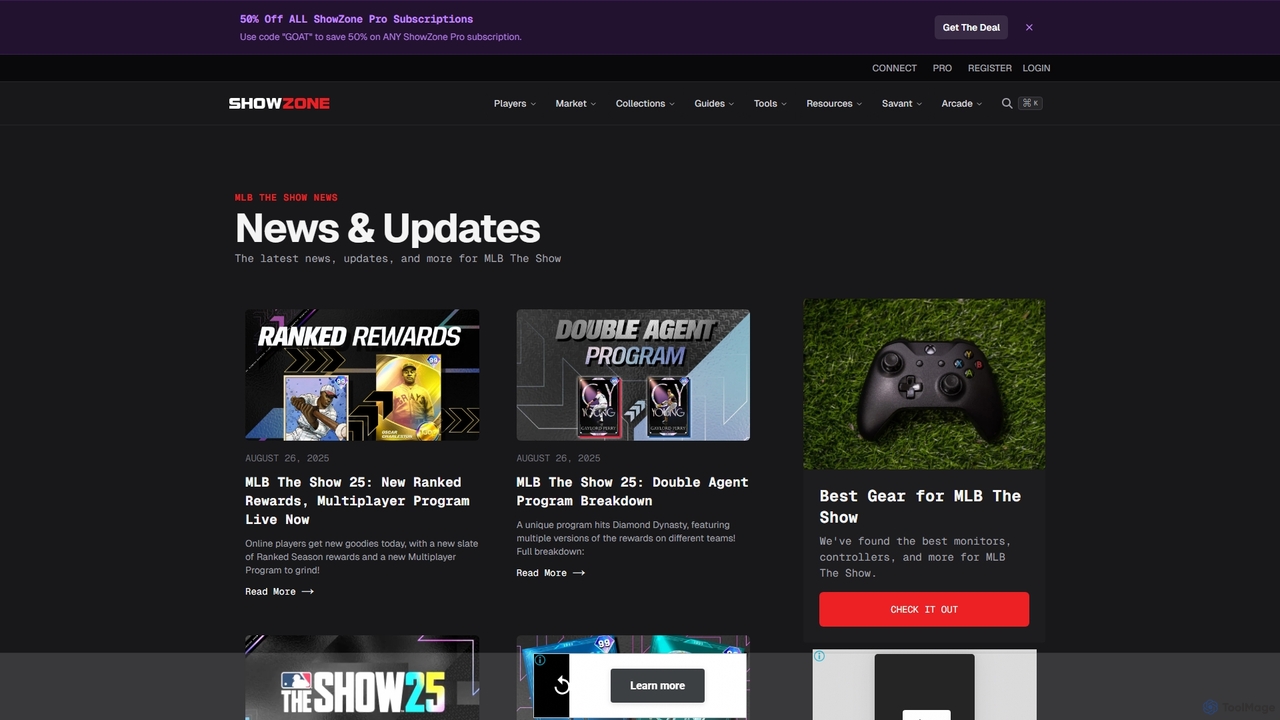Expand the Tools menu
The height and width of the screenshot is (720, 1280).
pos(770,103)
